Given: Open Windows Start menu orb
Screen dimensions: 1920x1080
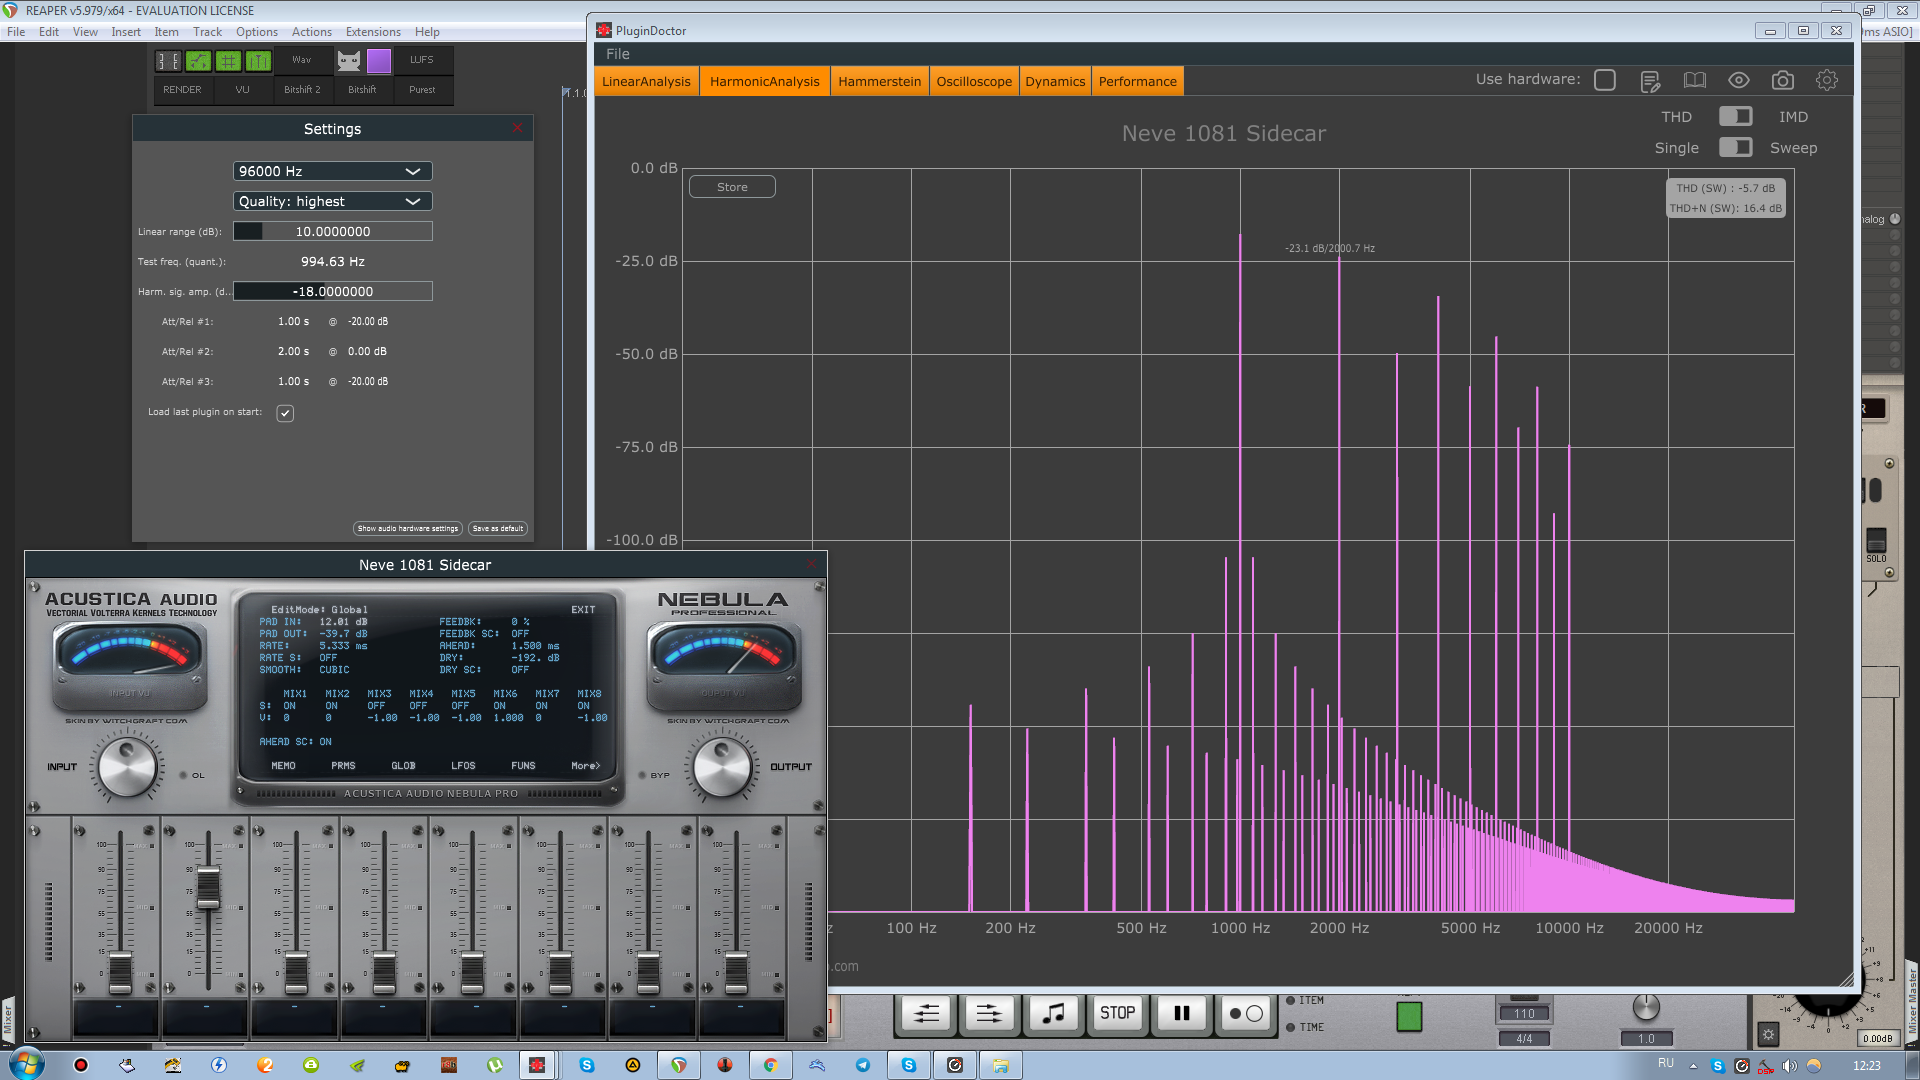Looking at the screenshot, I should click(26, 1064).
